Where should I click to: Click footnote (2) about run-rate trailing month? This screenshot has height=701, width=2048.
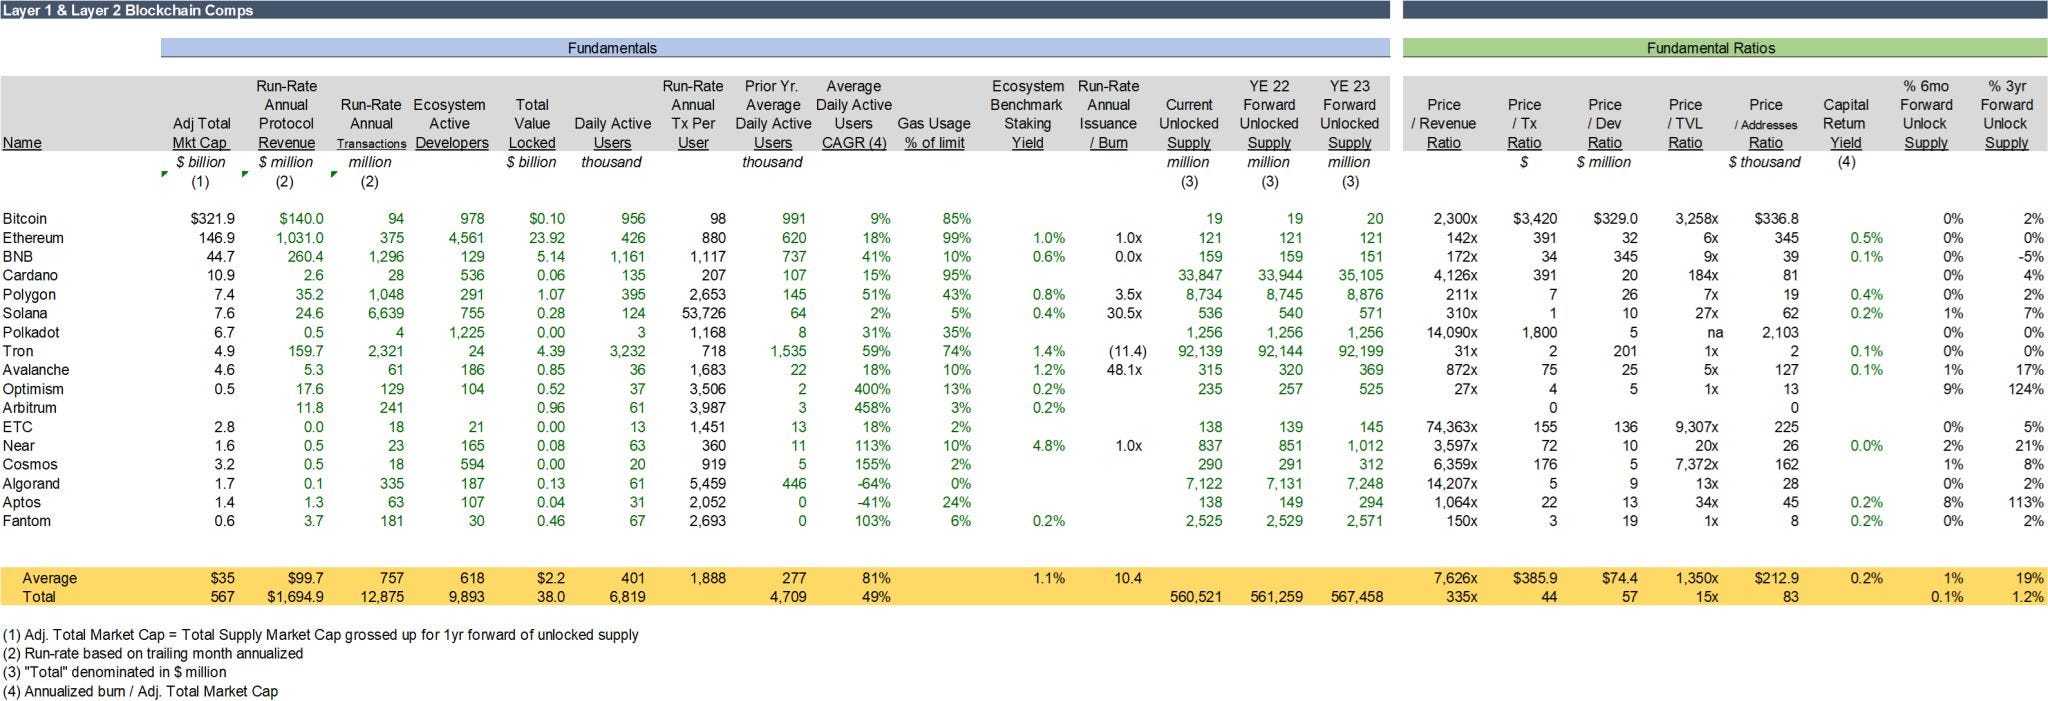(x=152, y=653)
